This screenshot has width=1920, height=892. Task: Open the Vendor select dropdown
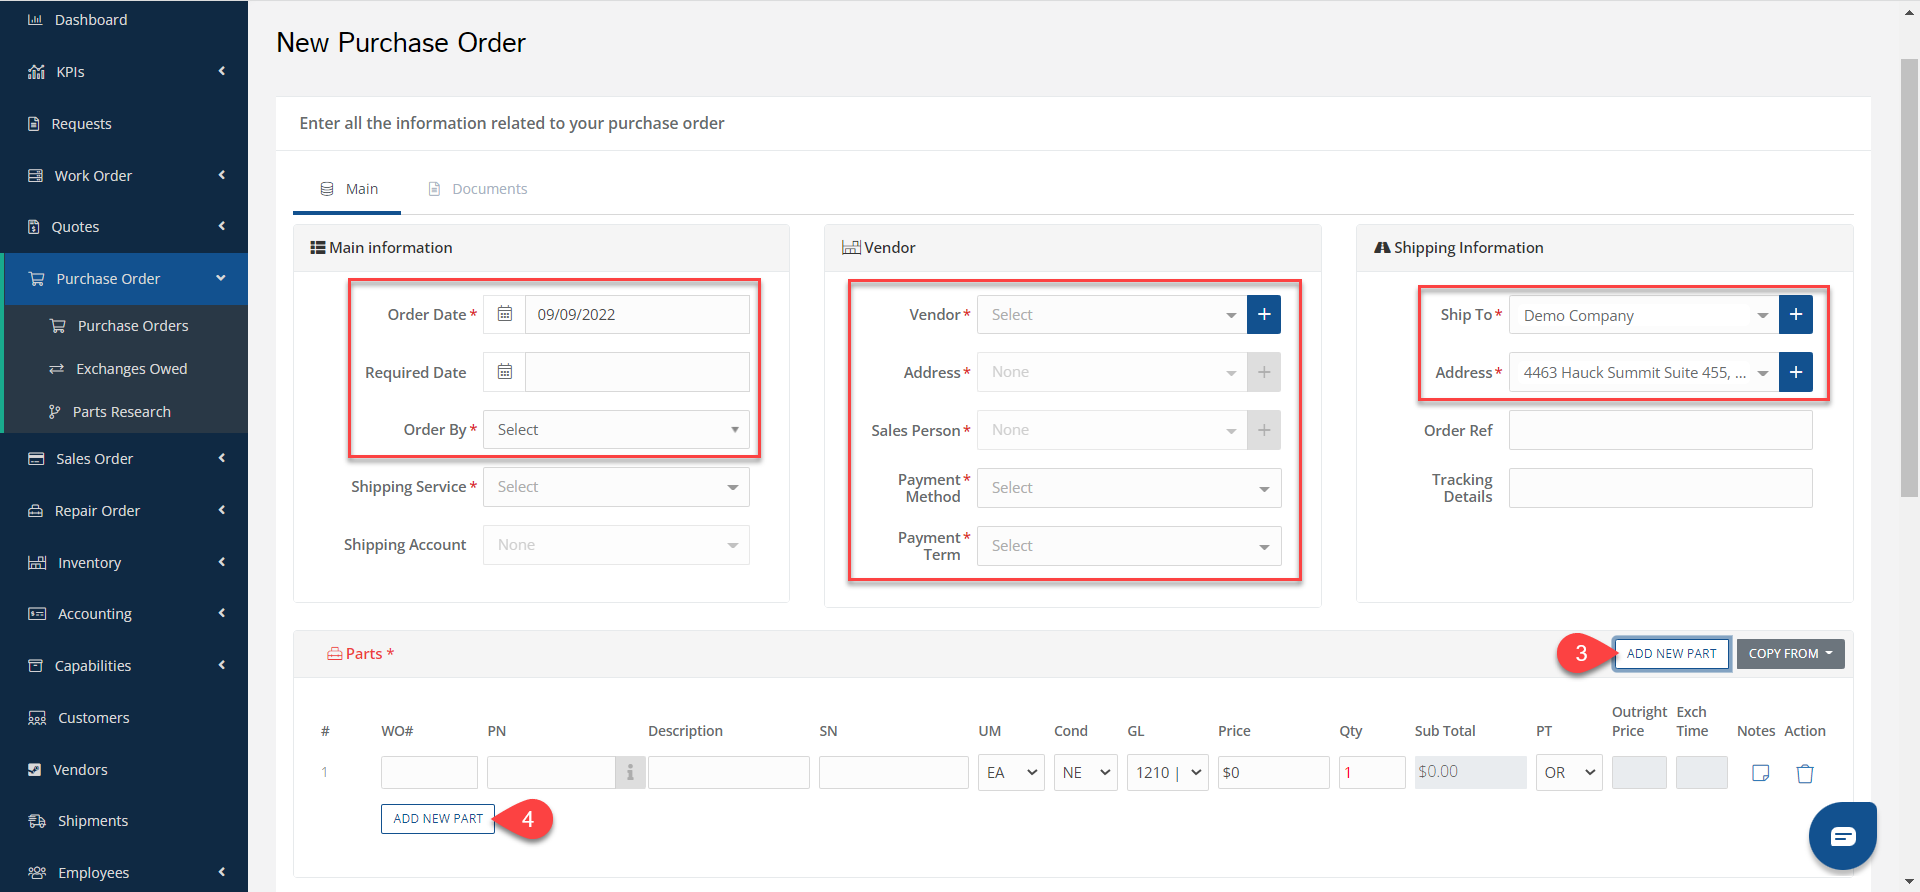[x=1112, y=314]
